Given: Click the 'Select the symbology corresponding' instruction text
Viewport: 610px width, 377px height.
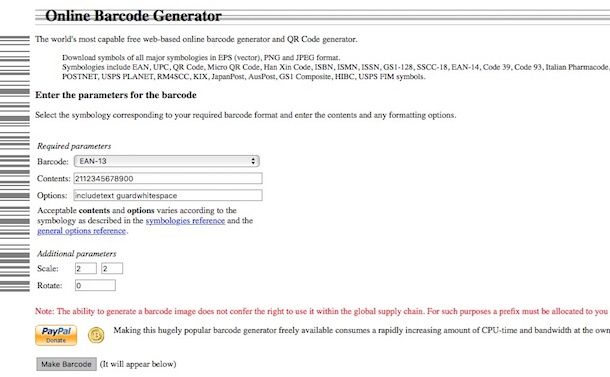Looking at the screenshot, I should tap(245, 115).
